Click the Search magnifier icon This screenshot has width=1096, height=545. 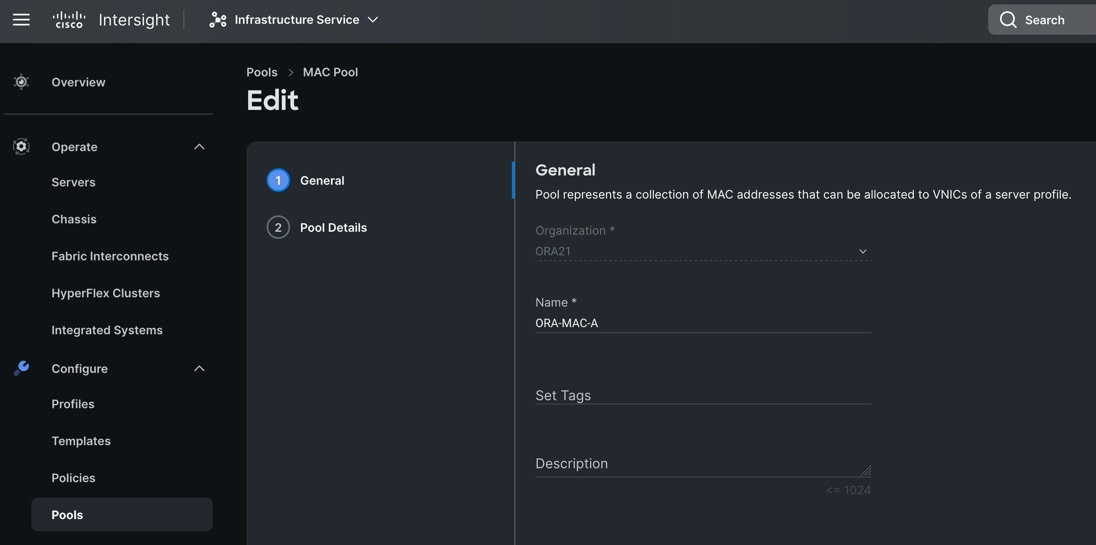click(1008, 20)
